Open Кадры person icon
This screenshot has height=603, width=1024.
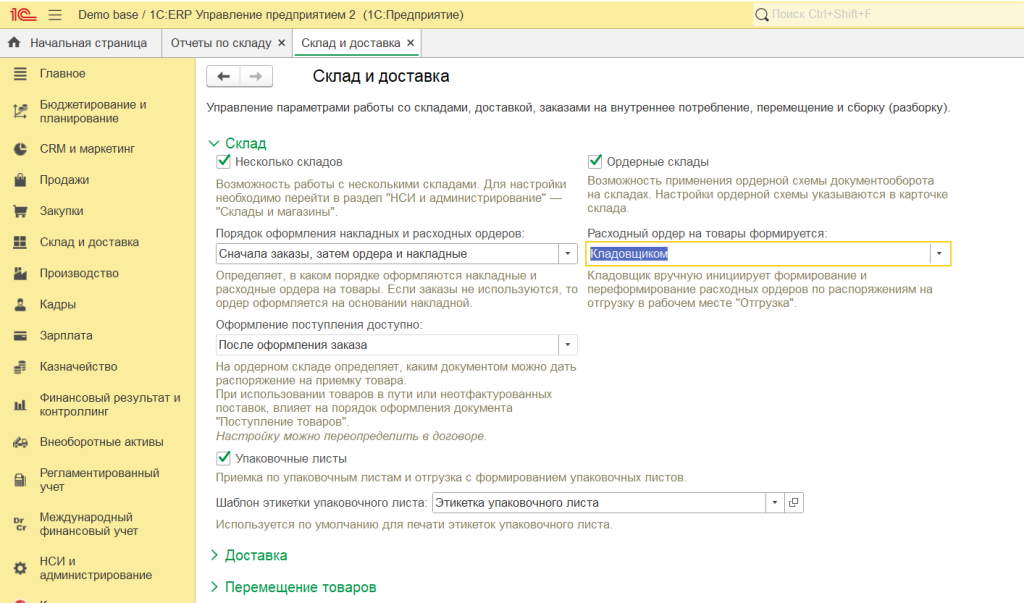(20, 304)
